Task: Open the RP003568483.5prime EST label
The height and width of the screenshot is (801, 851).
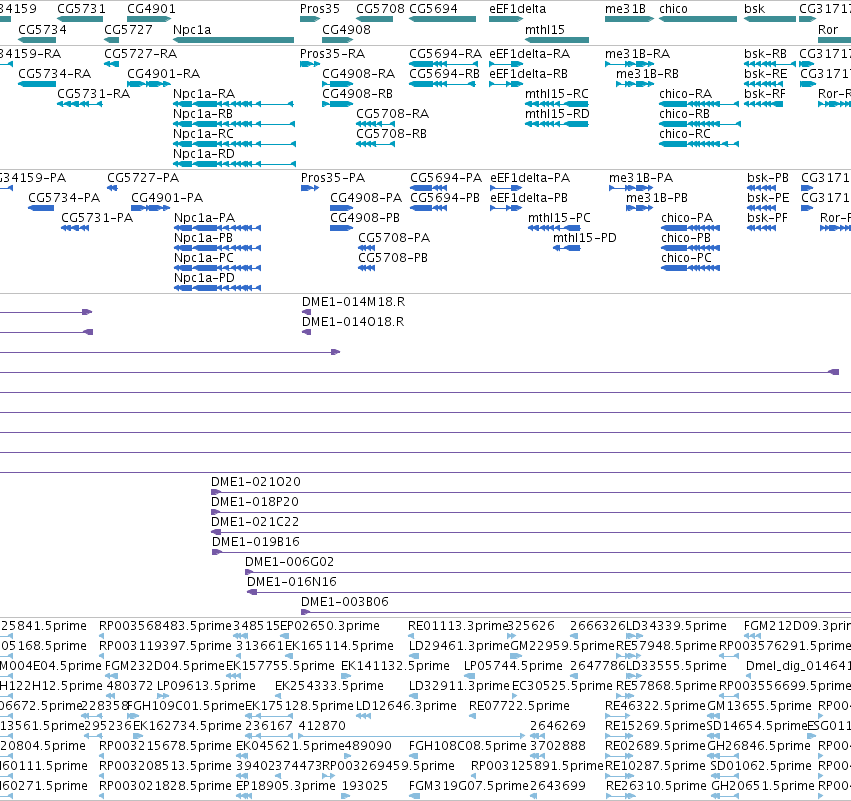Action: (166, 626)
